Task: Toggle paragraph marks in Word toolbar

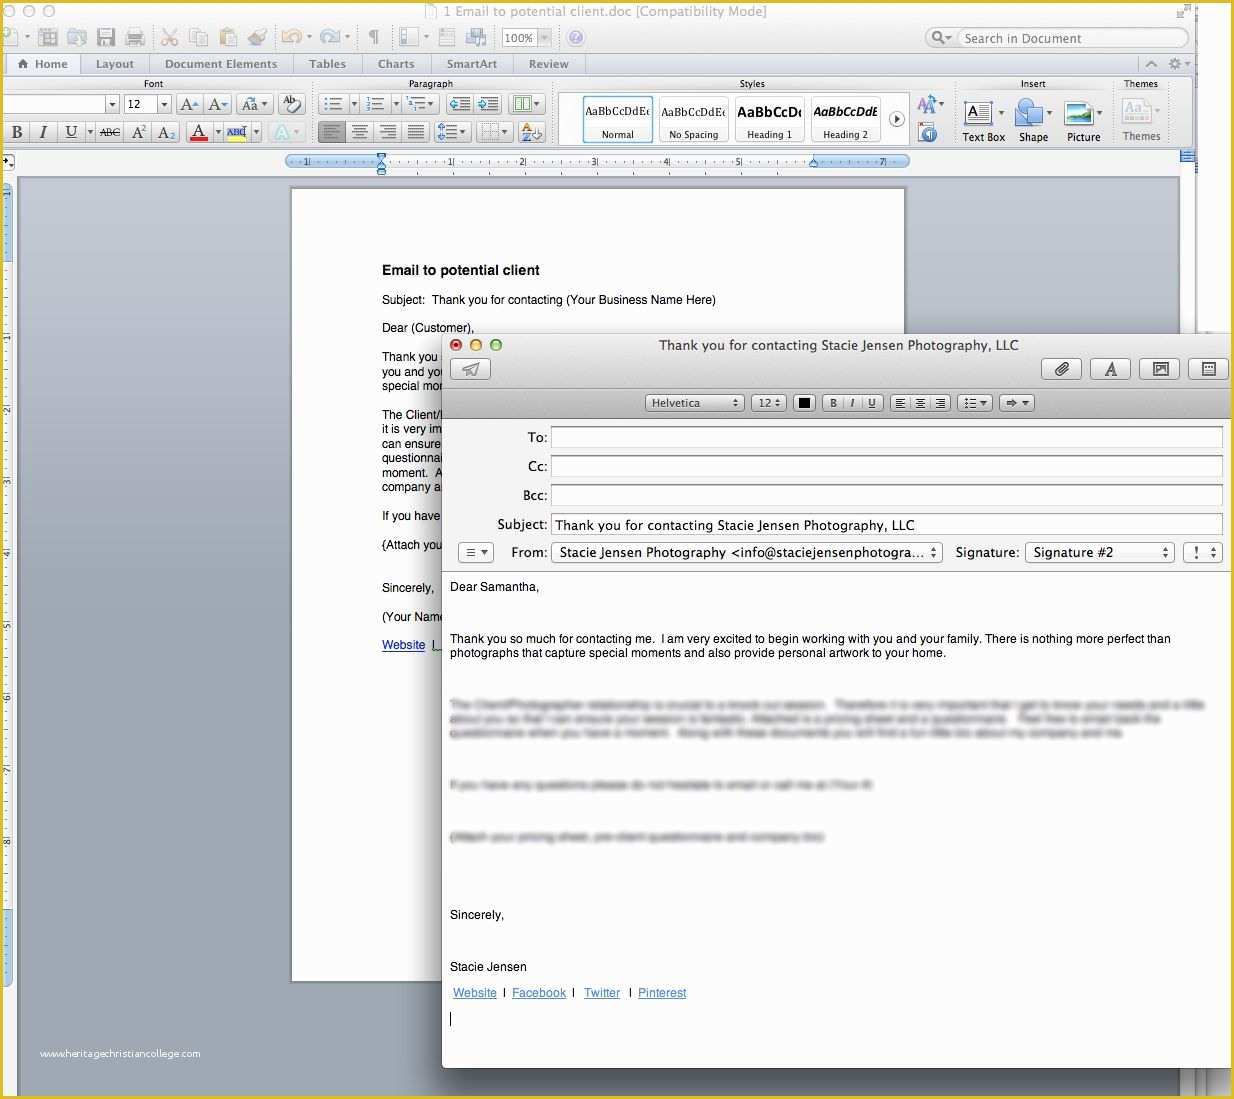Action: [x=373, y=37]
